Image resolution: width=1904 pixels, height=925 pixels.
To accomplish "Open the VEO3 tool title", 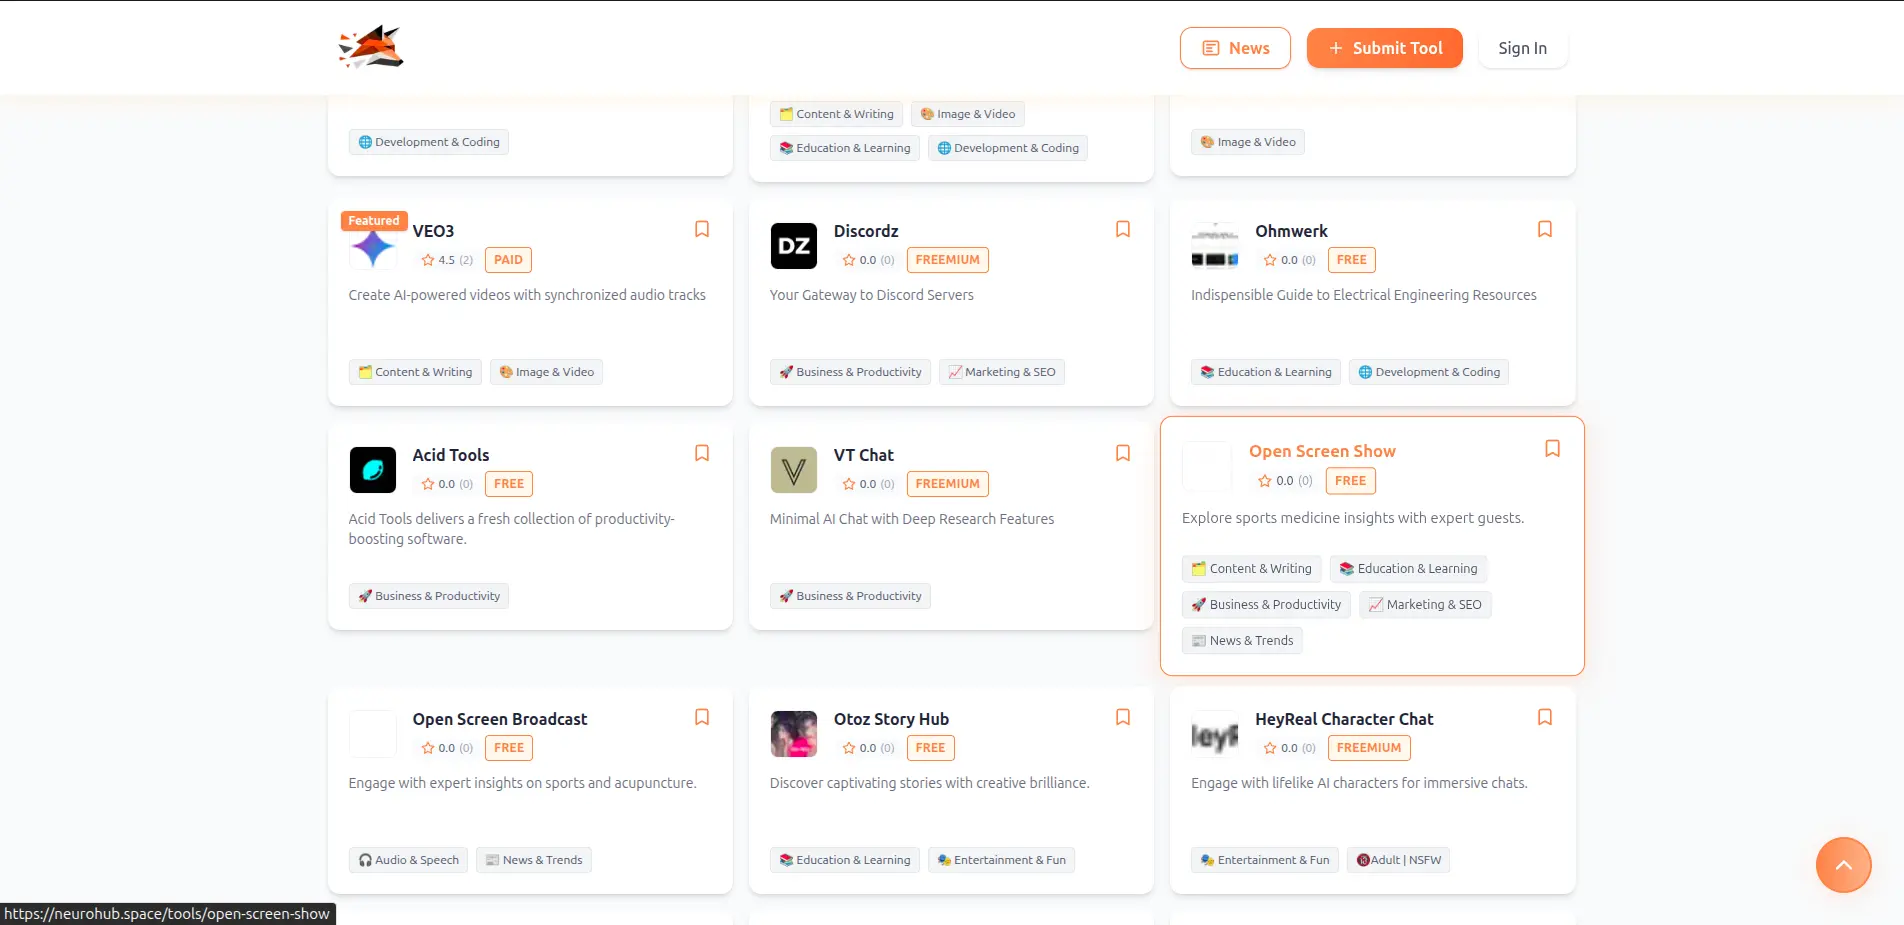I will (433, 231).
